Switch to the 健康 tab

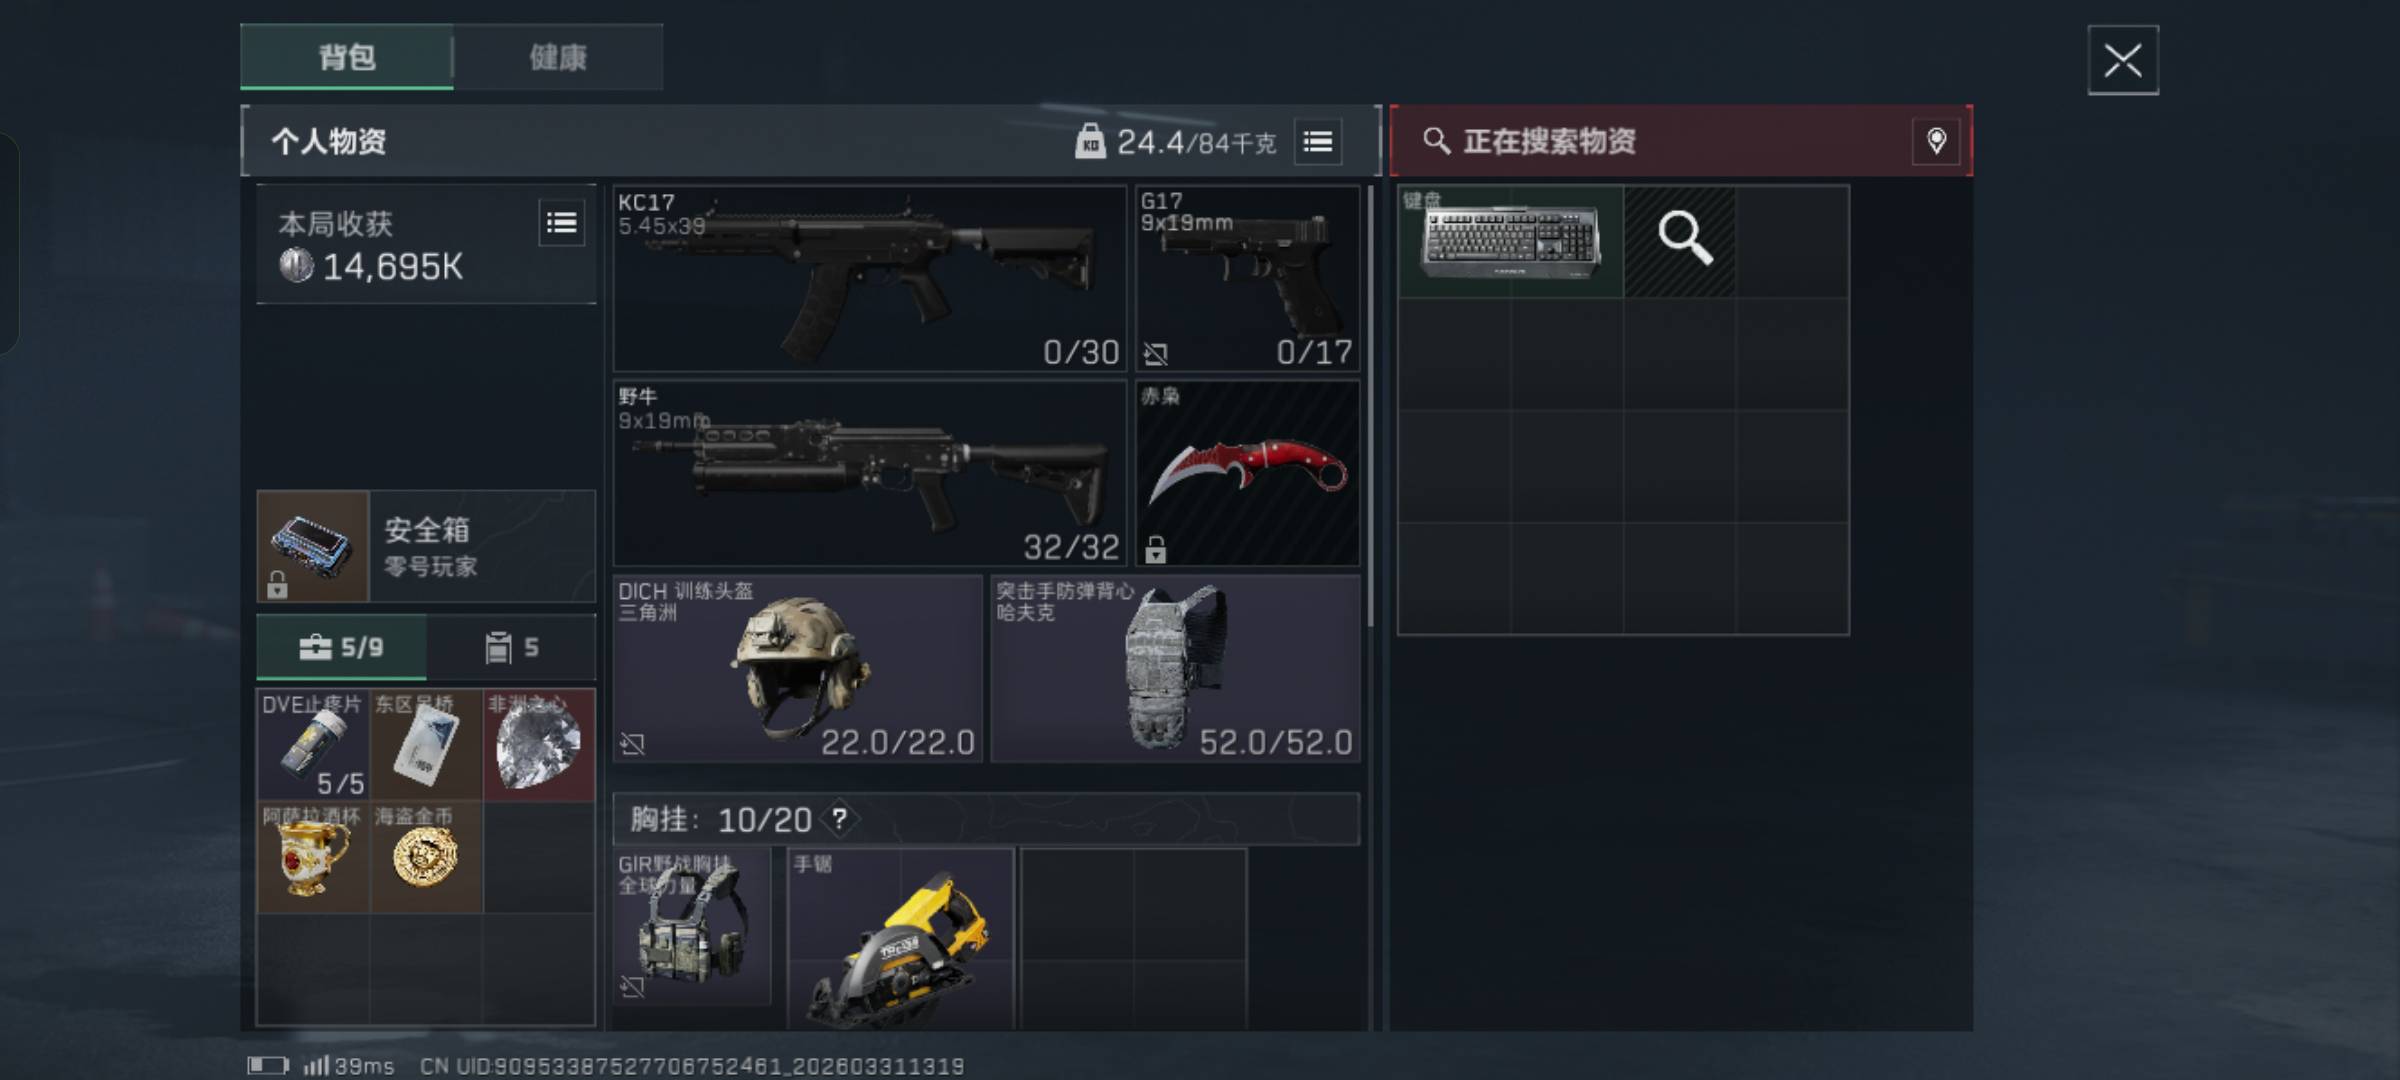tap(558, 57)
